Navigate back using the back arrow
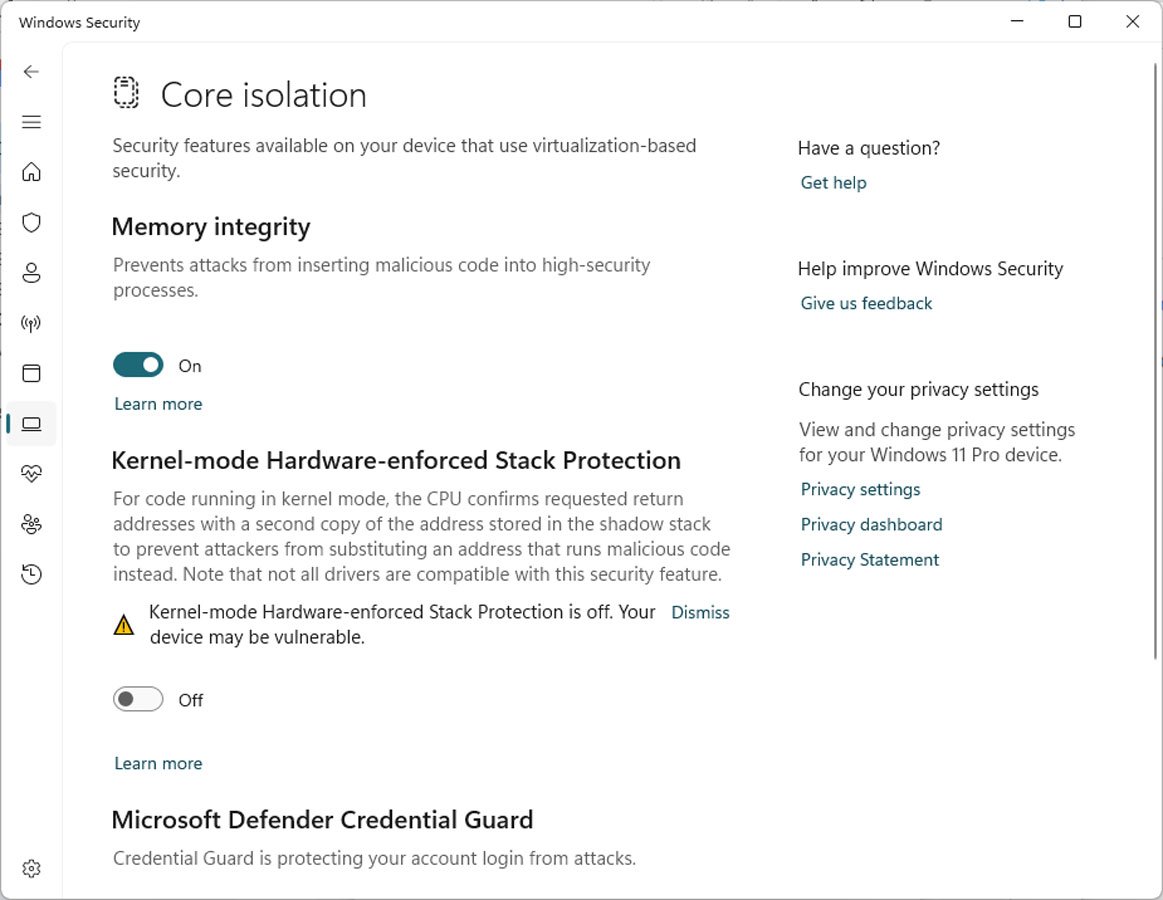This screenshot has width=1163, height=900. pos(31,71)
